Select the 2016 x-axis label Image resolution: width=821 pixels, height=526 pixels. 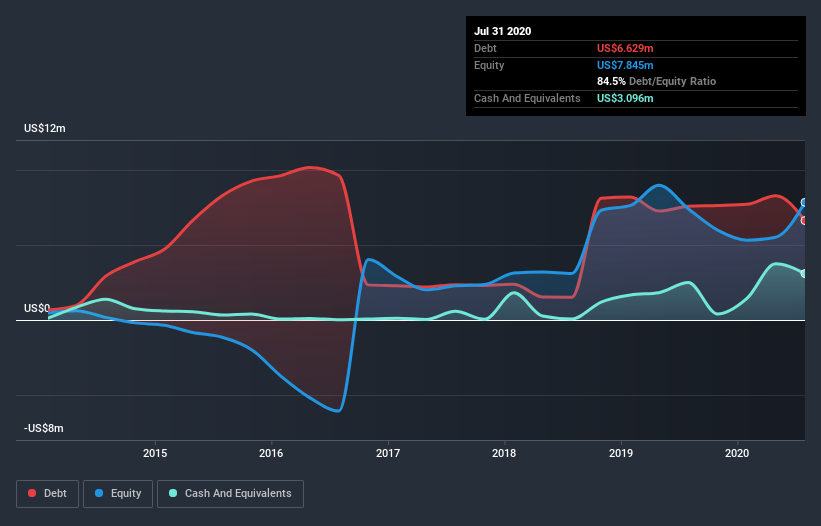point(271,453)
